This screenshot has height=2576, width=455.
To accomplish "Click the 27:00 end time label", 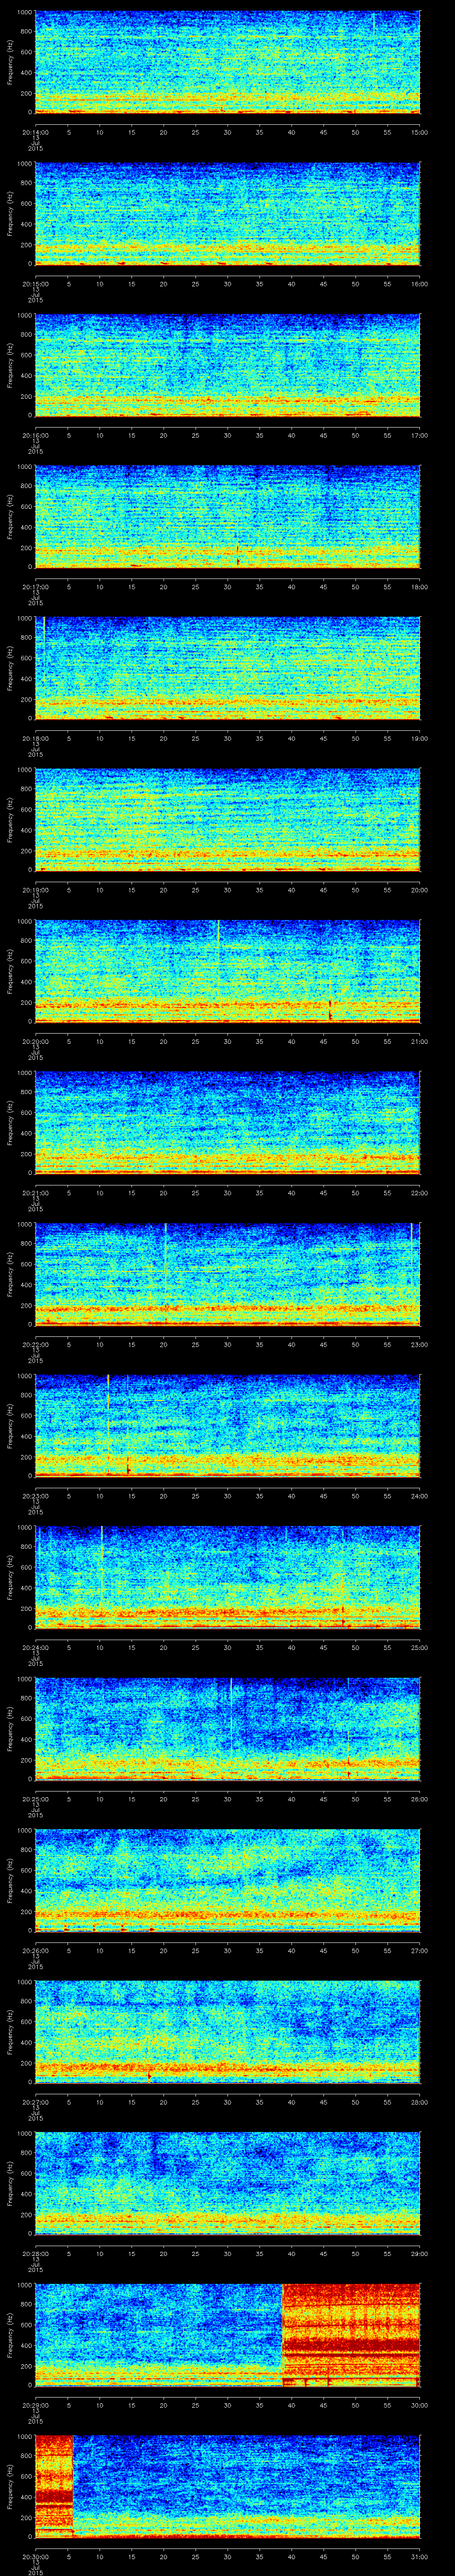I will (x=420, y=1950).
